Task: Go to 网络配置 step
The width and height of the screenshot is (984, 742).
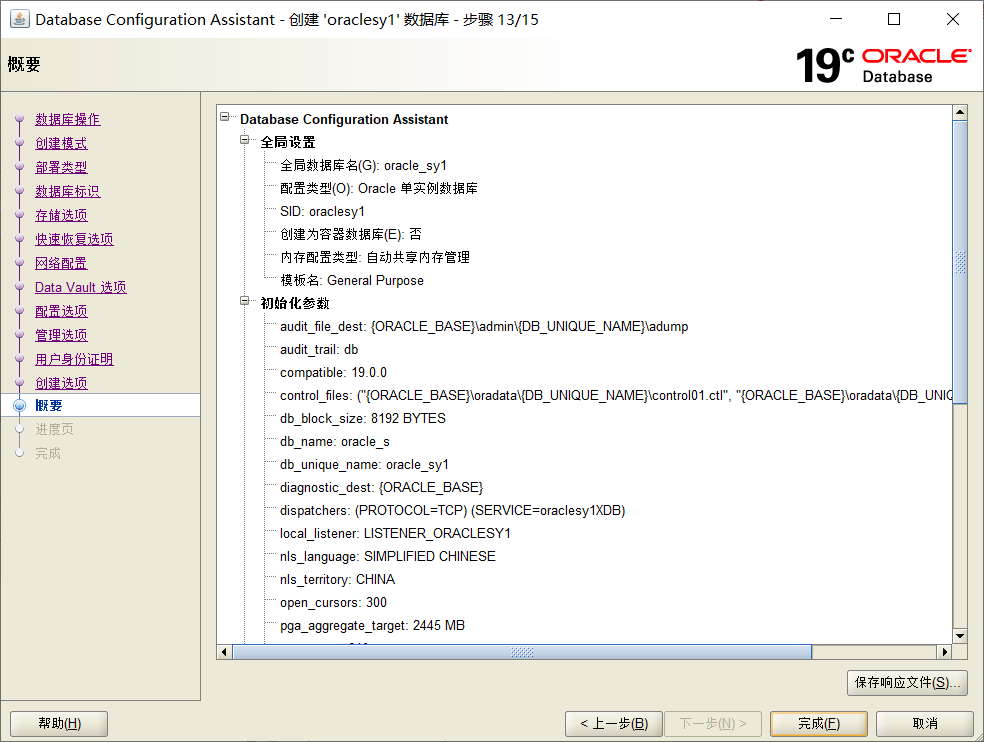Action: (61, 263)
